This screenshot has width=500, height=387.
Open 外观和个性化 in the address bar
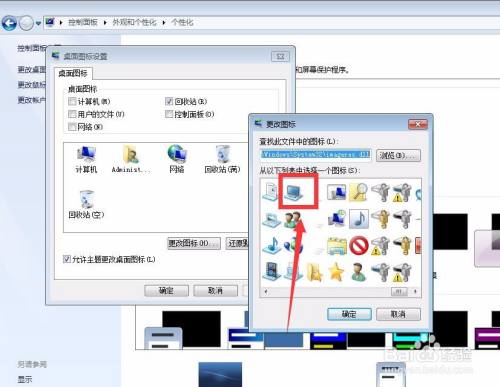[x=134, y=22]
